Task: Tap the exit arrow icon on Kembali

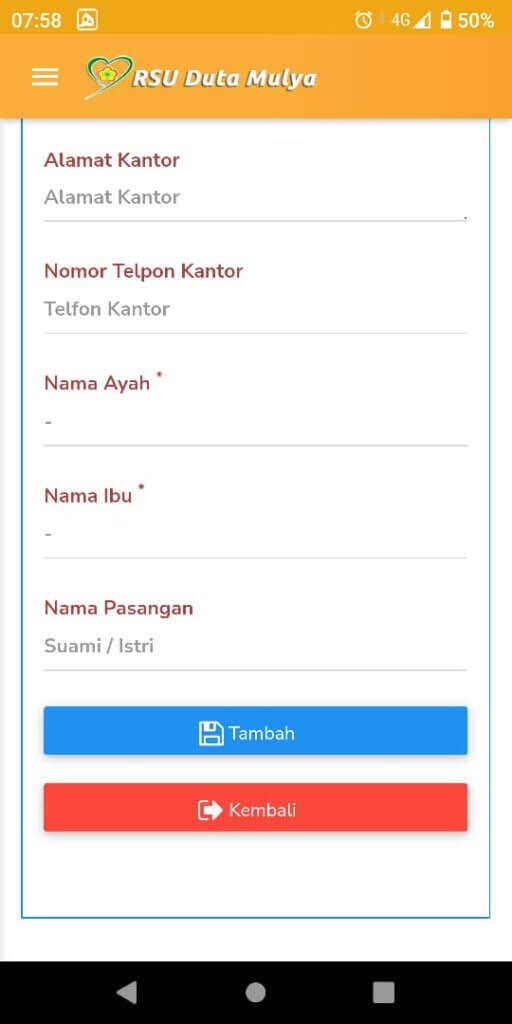Action: coord(210,810)
